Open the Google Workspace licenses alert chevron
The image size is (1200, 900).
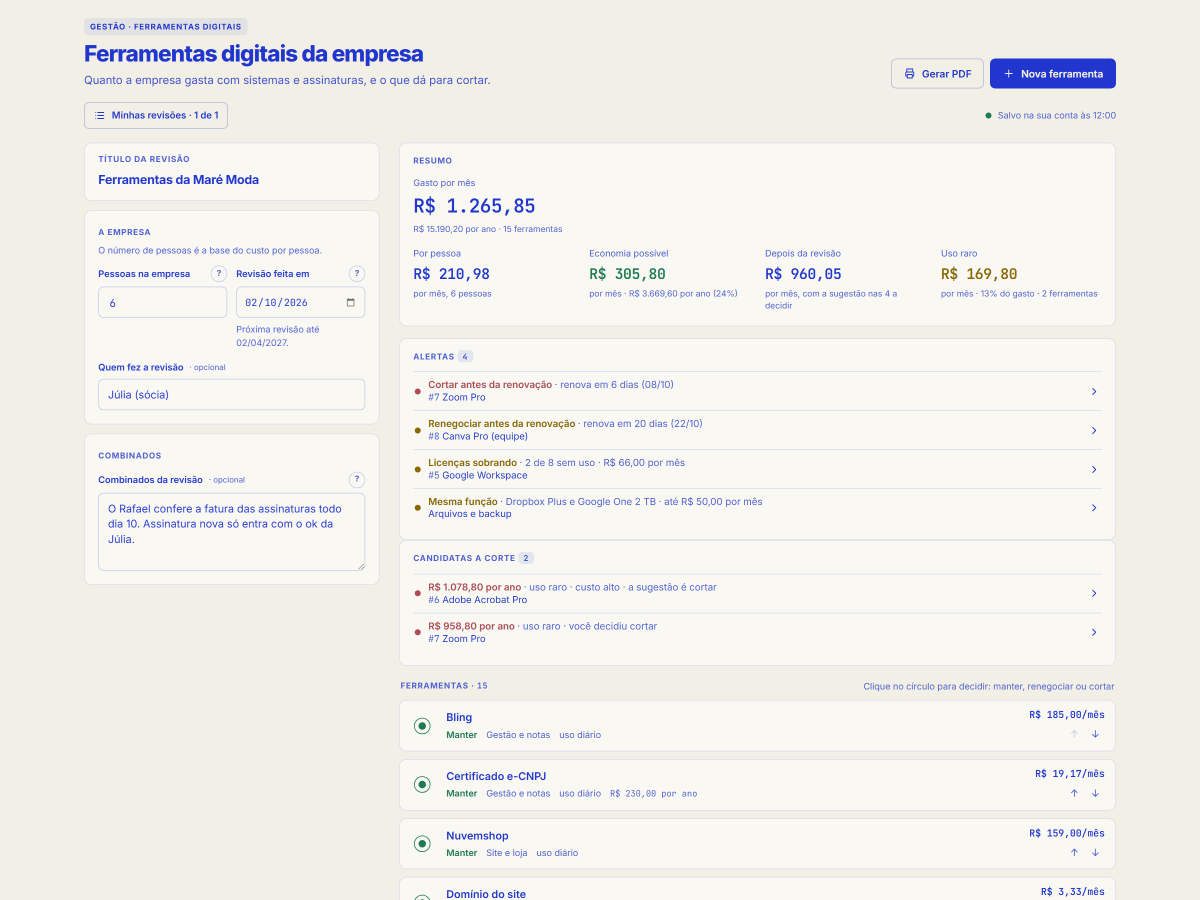click(x=1094, y=469)
